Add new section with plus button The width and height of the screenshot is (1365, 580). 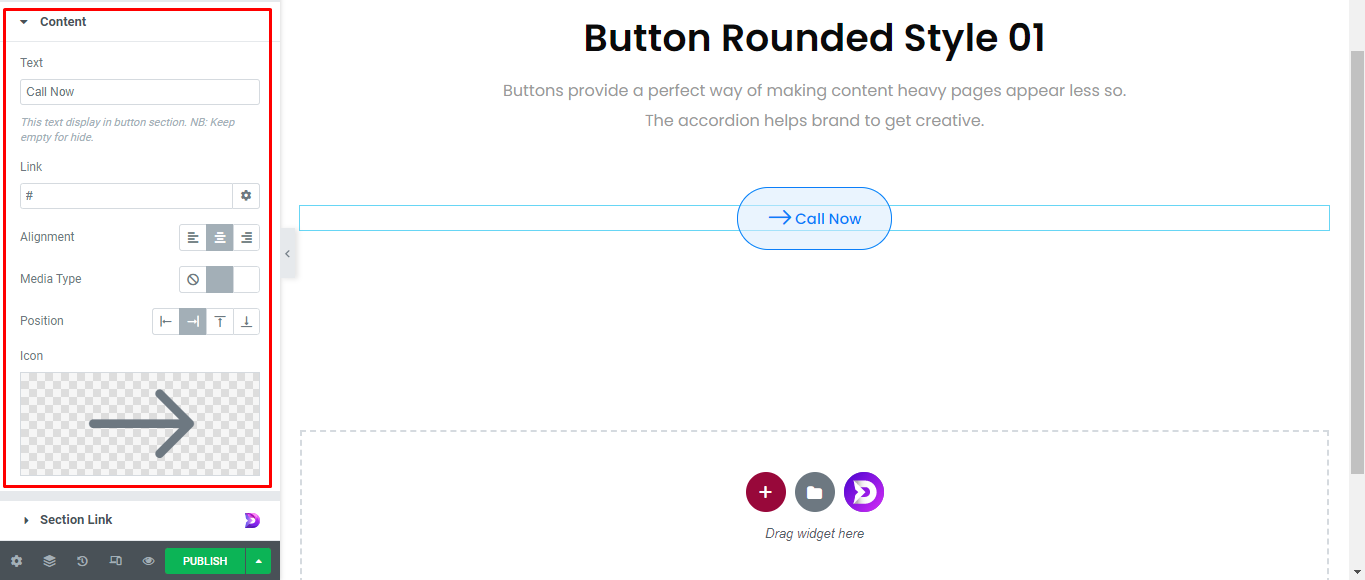pyautogui.click(x=765, y=492)
